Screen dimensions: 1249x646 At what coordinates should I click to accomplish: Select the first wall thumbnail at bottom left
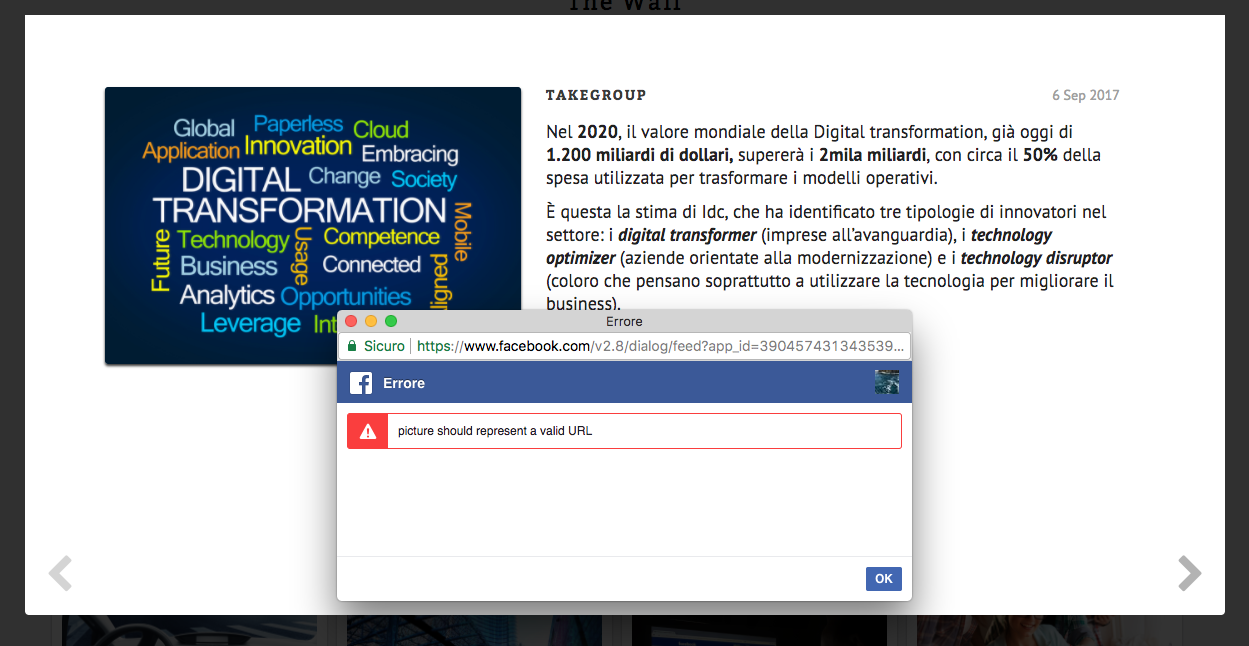[x=190, y=630]
